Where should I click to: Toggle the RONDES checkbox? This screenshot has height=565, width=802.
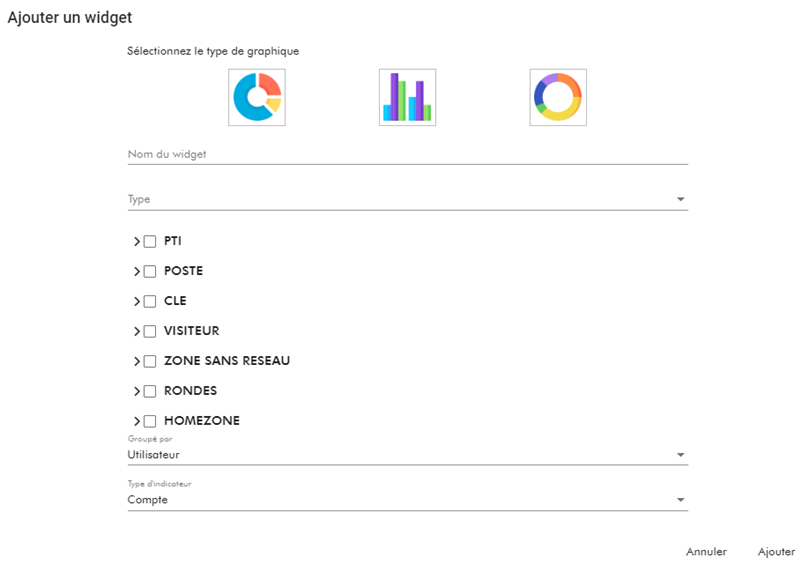click(150, 391)
